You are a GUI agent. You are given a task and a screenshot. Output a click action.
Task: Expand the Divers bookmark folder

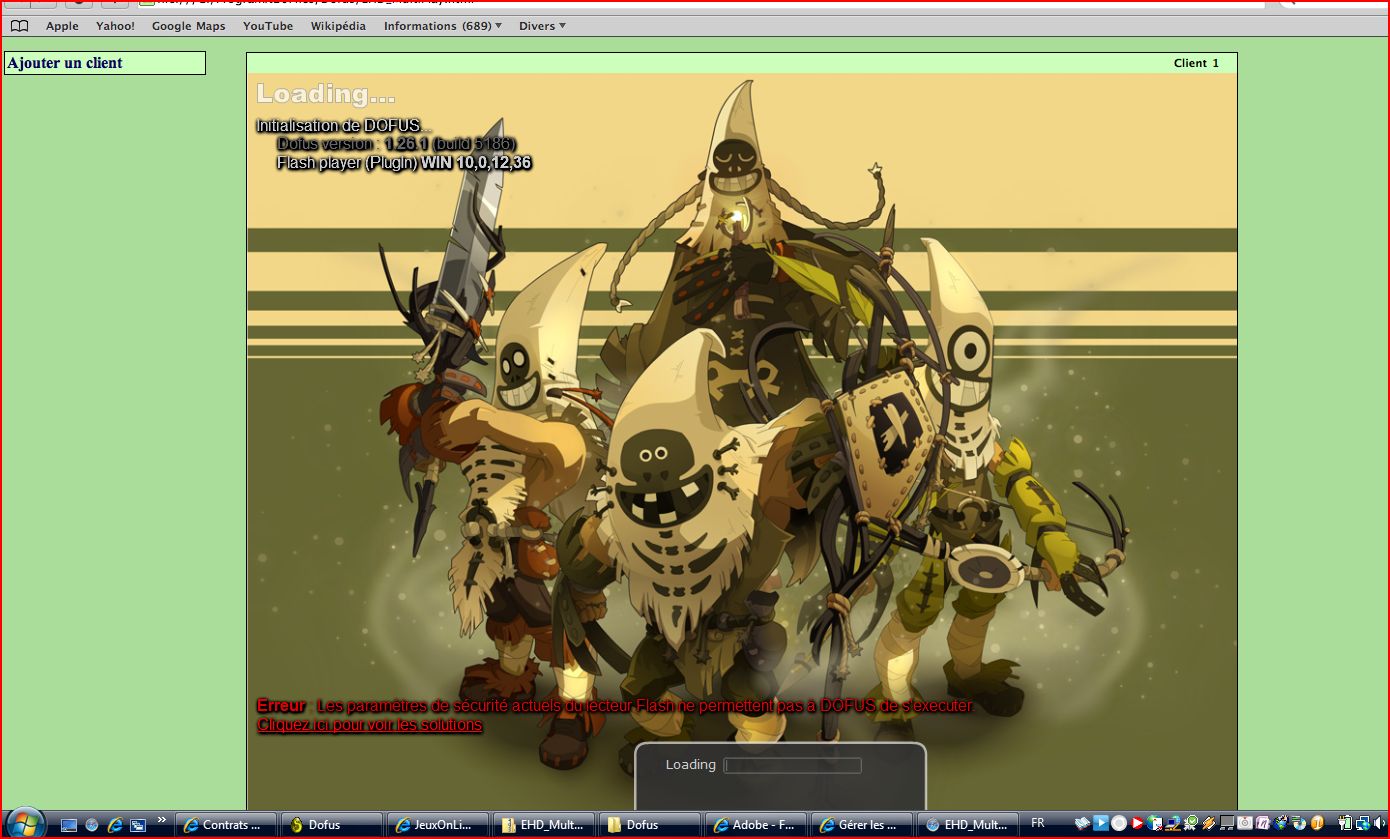(x=542, y=26)
